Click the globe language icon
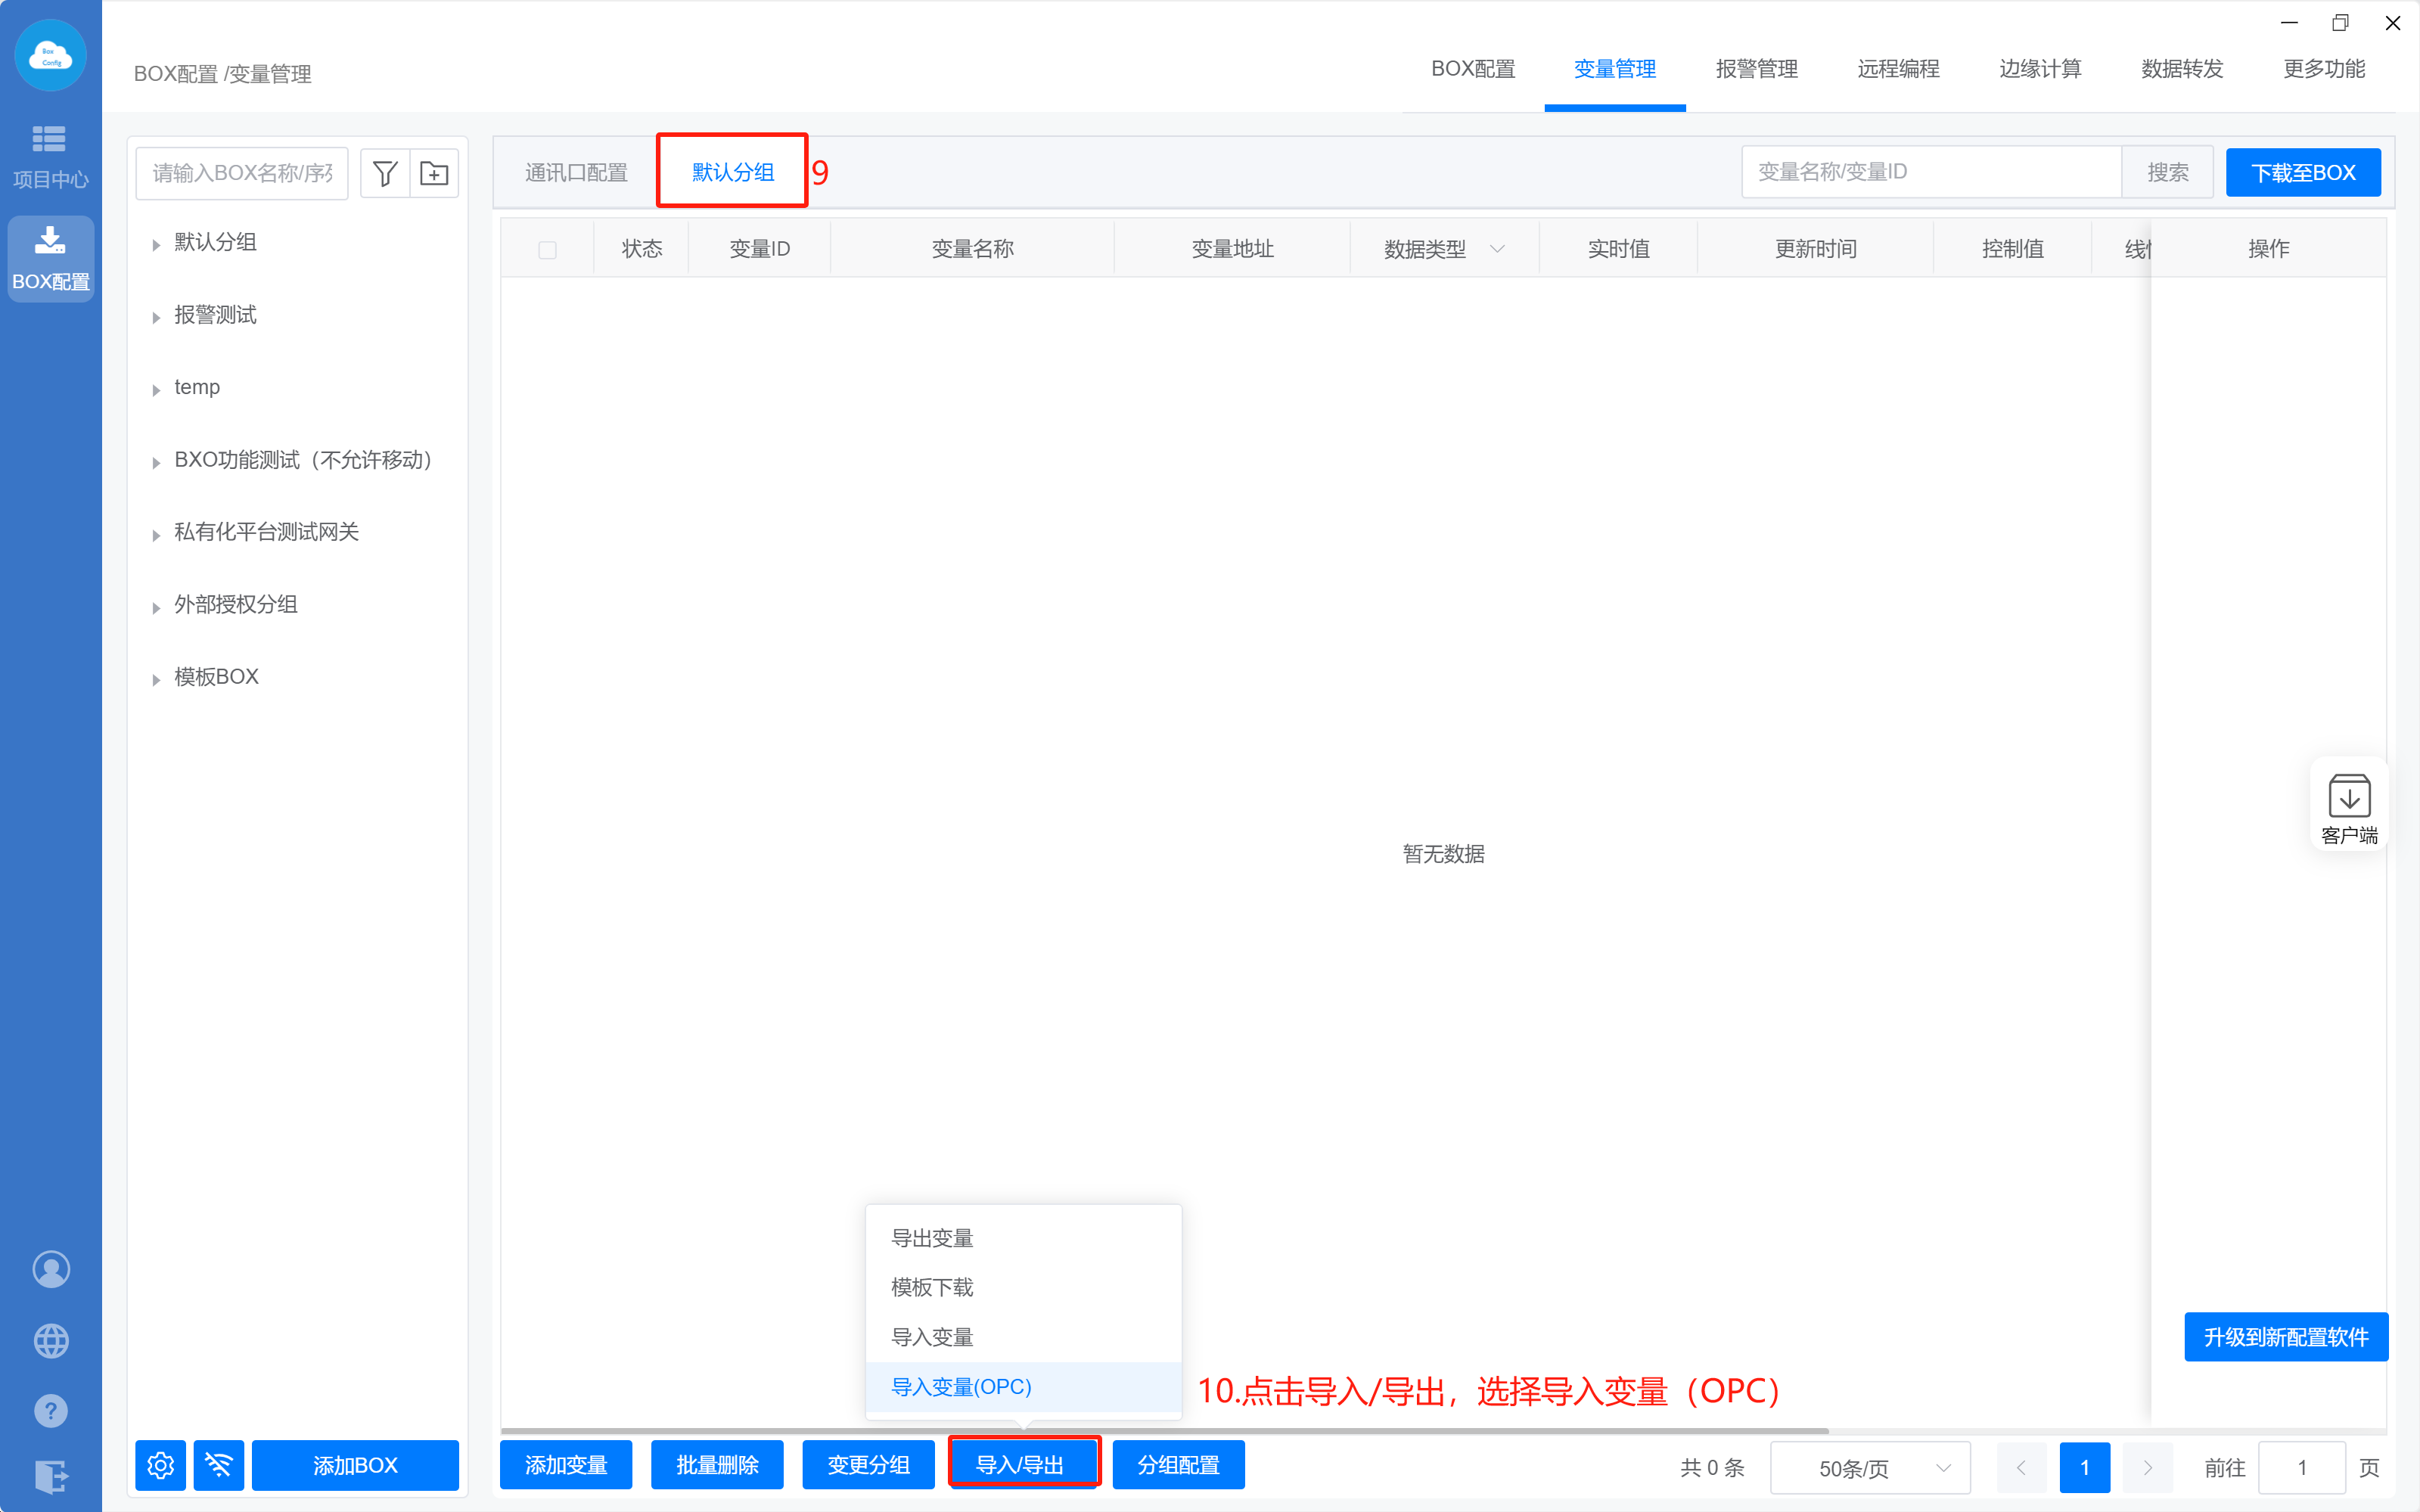Screen dimensions: 2420x1512 click(x=51, y=1340)
